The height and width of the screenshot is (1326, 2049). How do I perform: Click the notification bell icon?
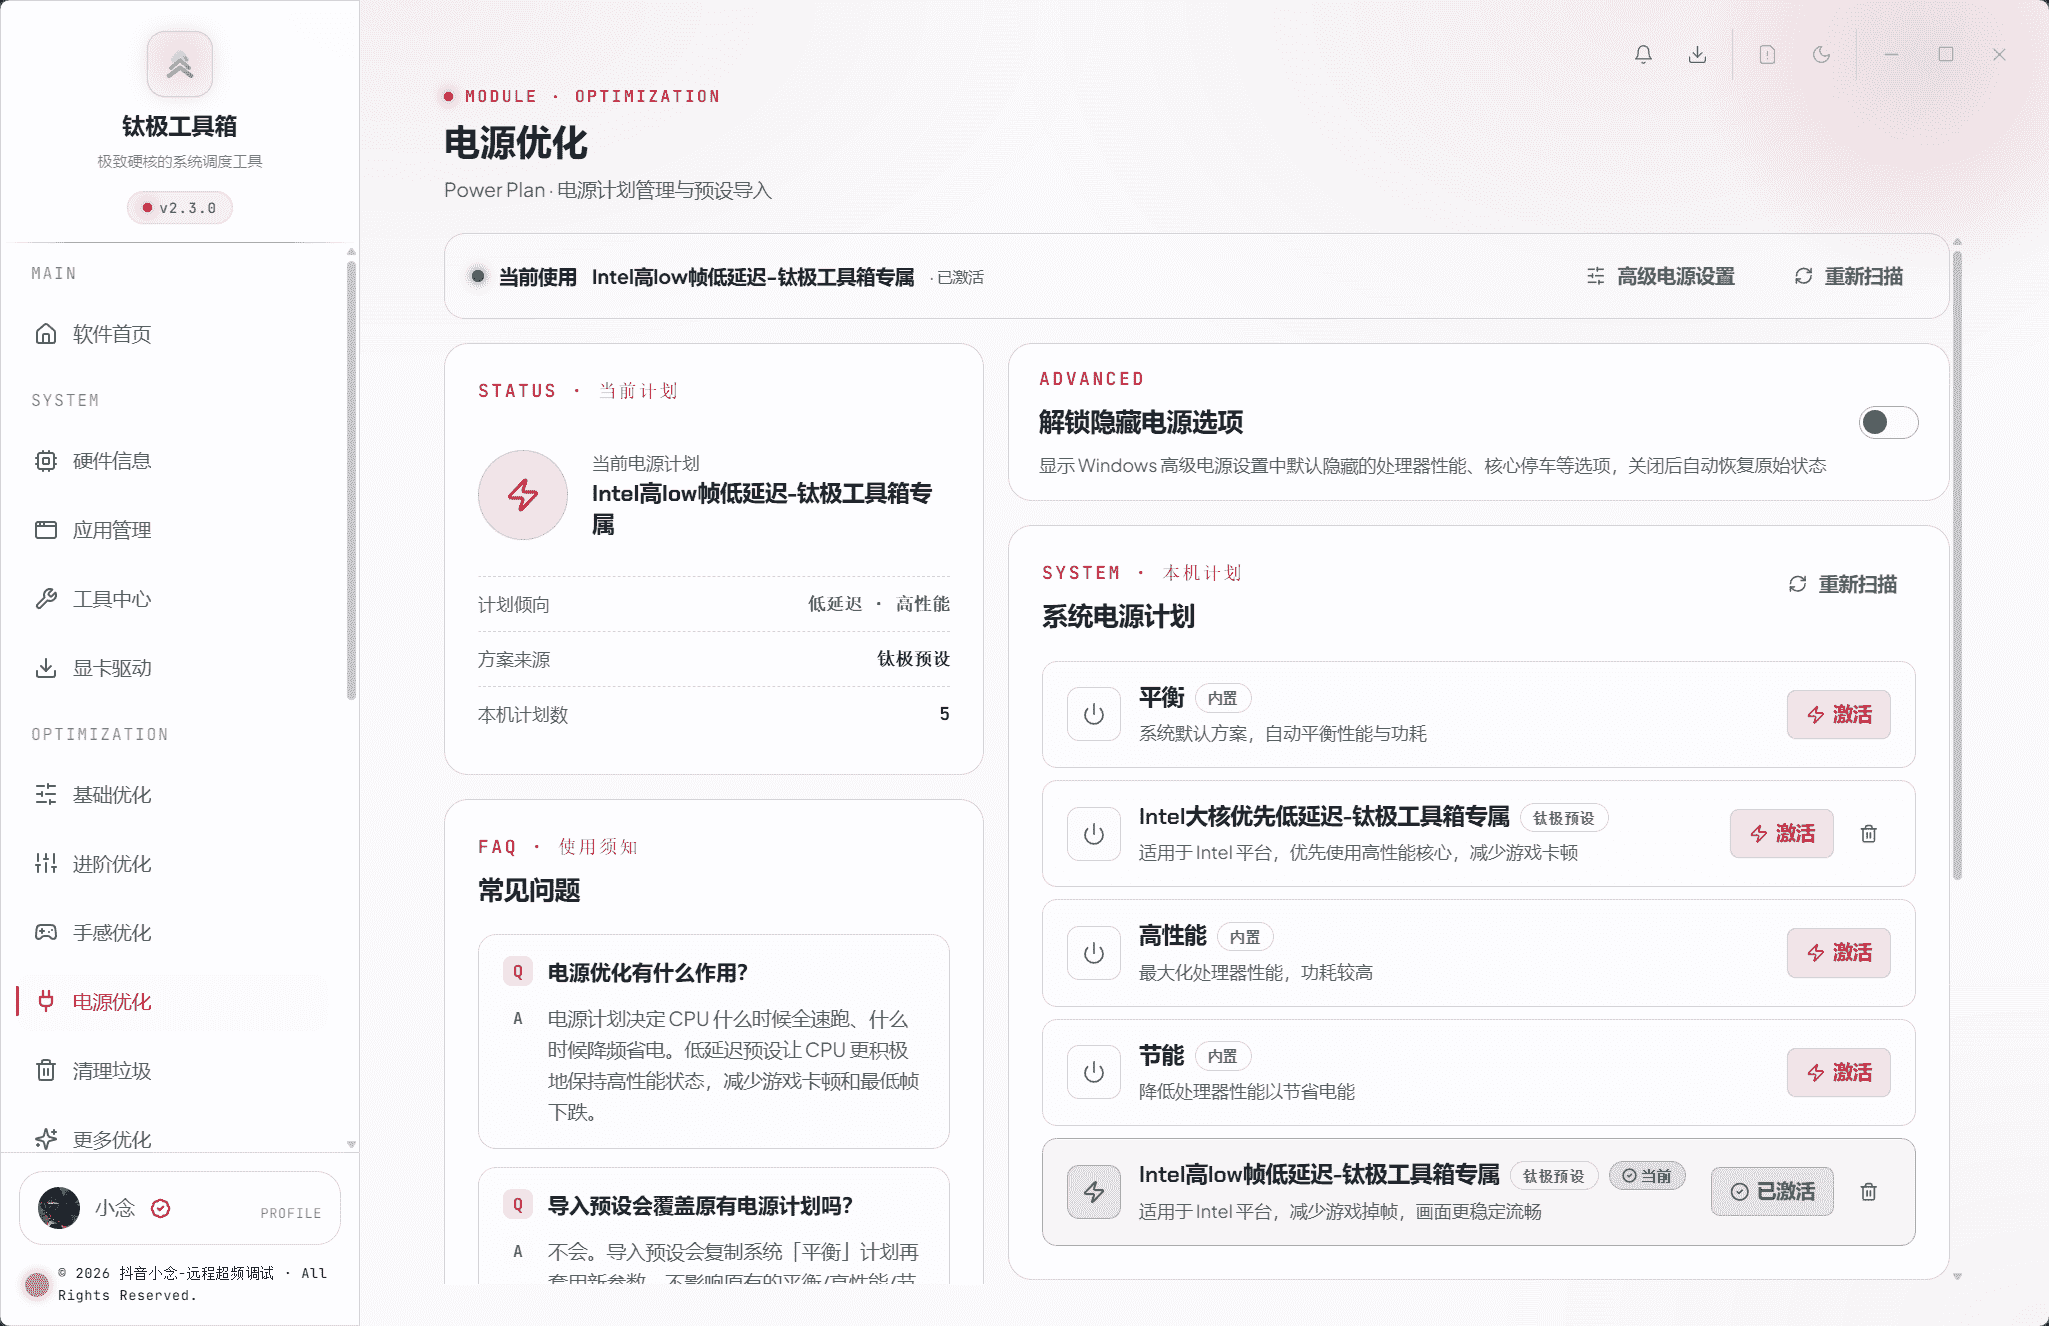(x=1643, y=55)
